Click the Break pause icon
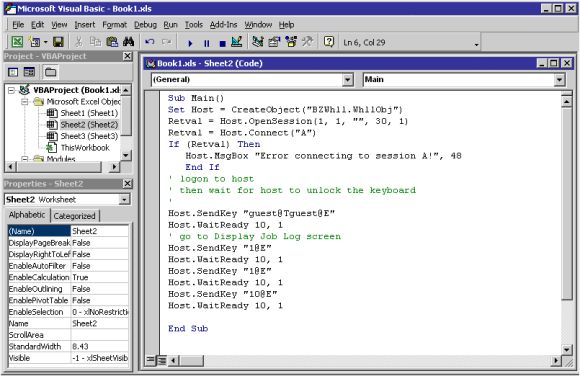The height and width of the screenshot is (376, 580). [206, 43]
